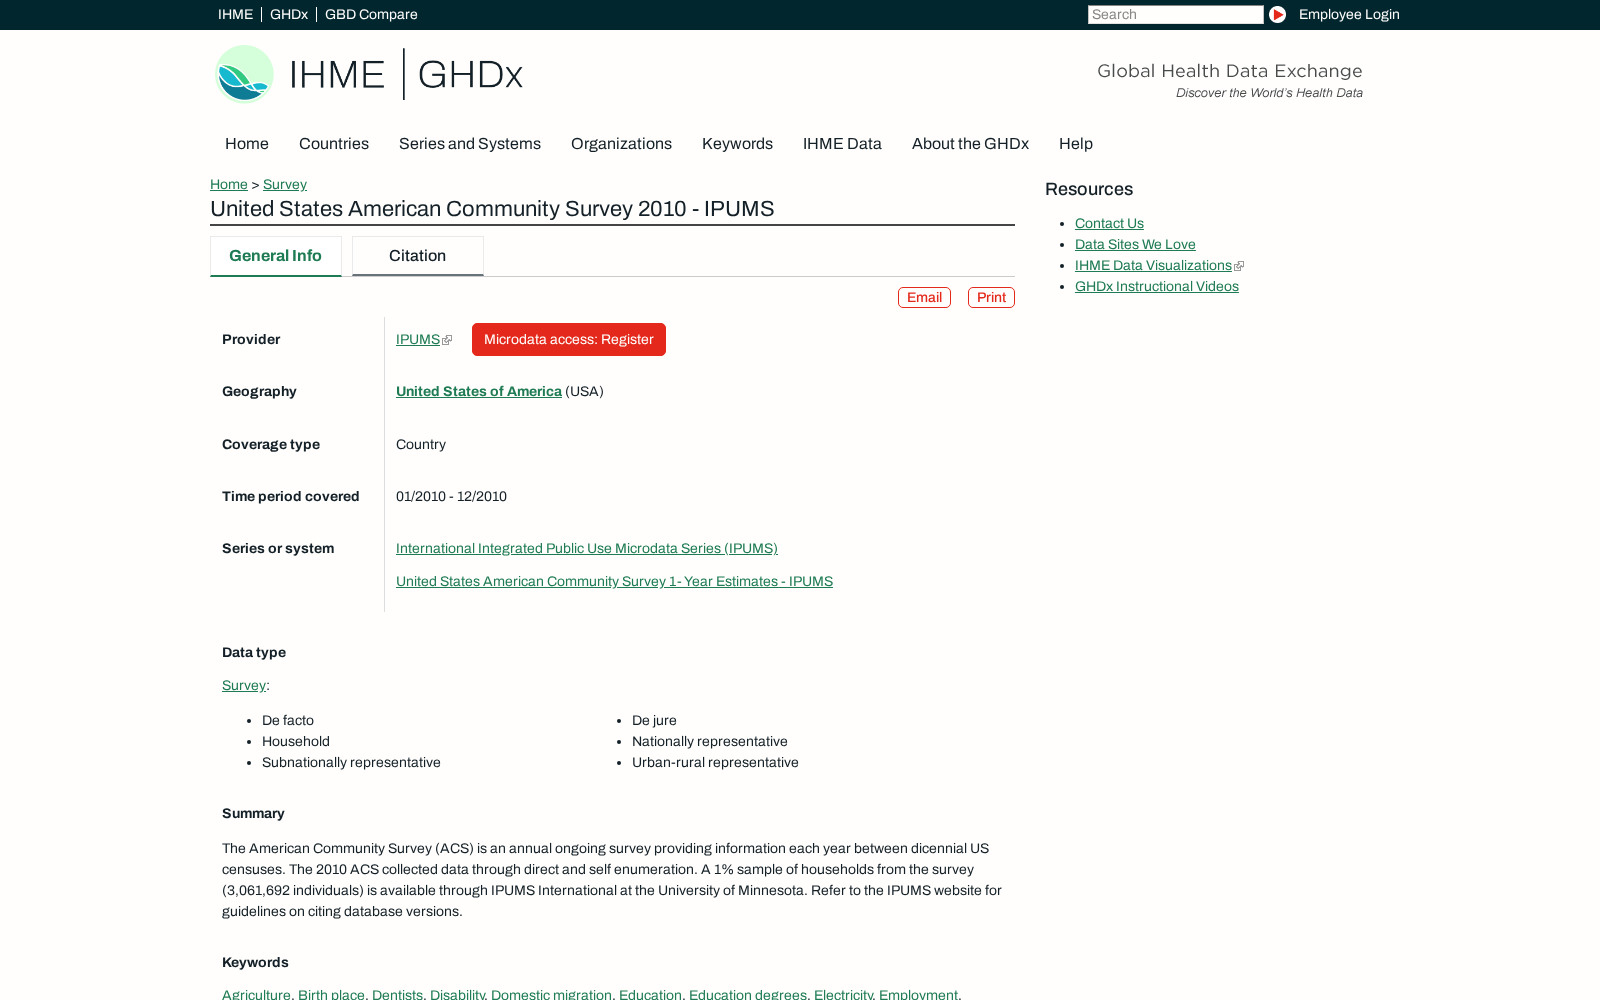1600x1000 pixels.
Task: Click the 'Subnationally representative' list item
Action: pos(351,763)
